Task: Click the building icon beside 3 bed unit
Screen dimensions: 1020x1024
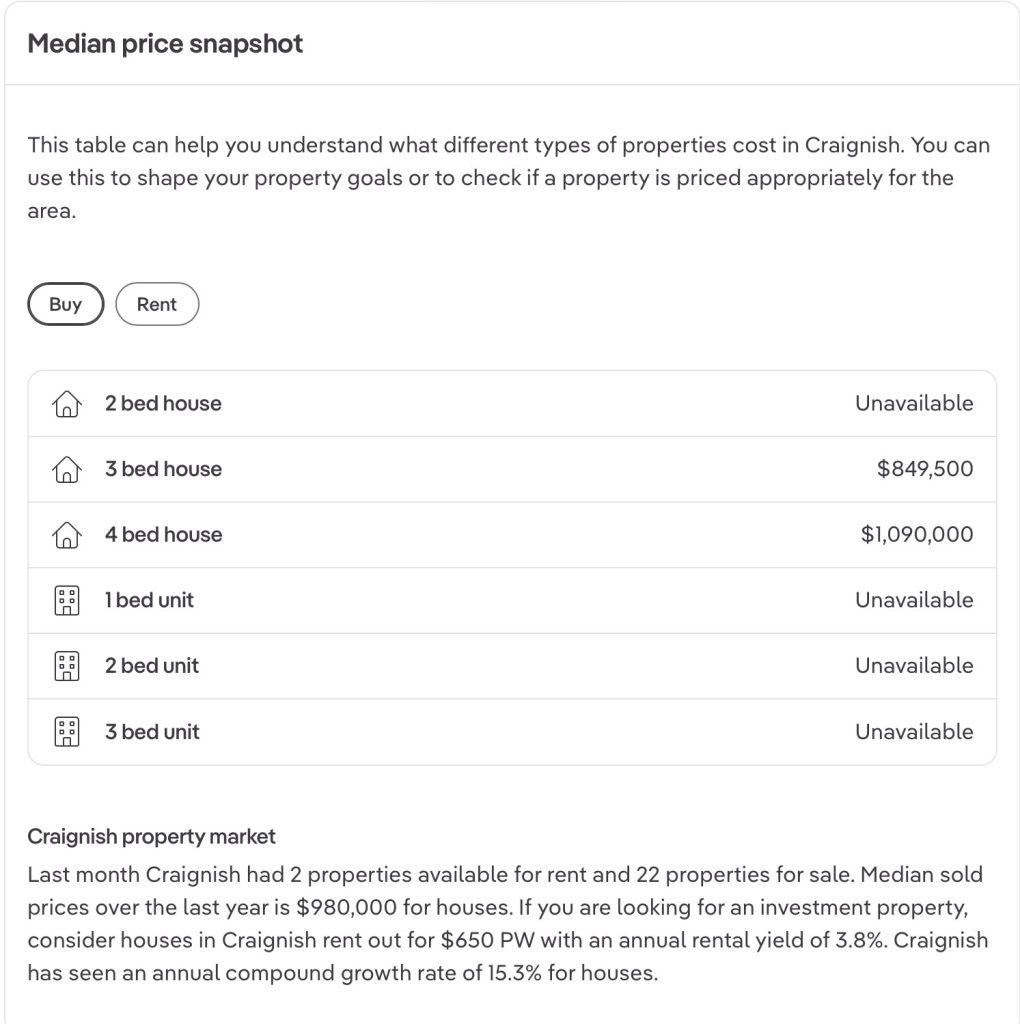Action: (x=66, y=732)
